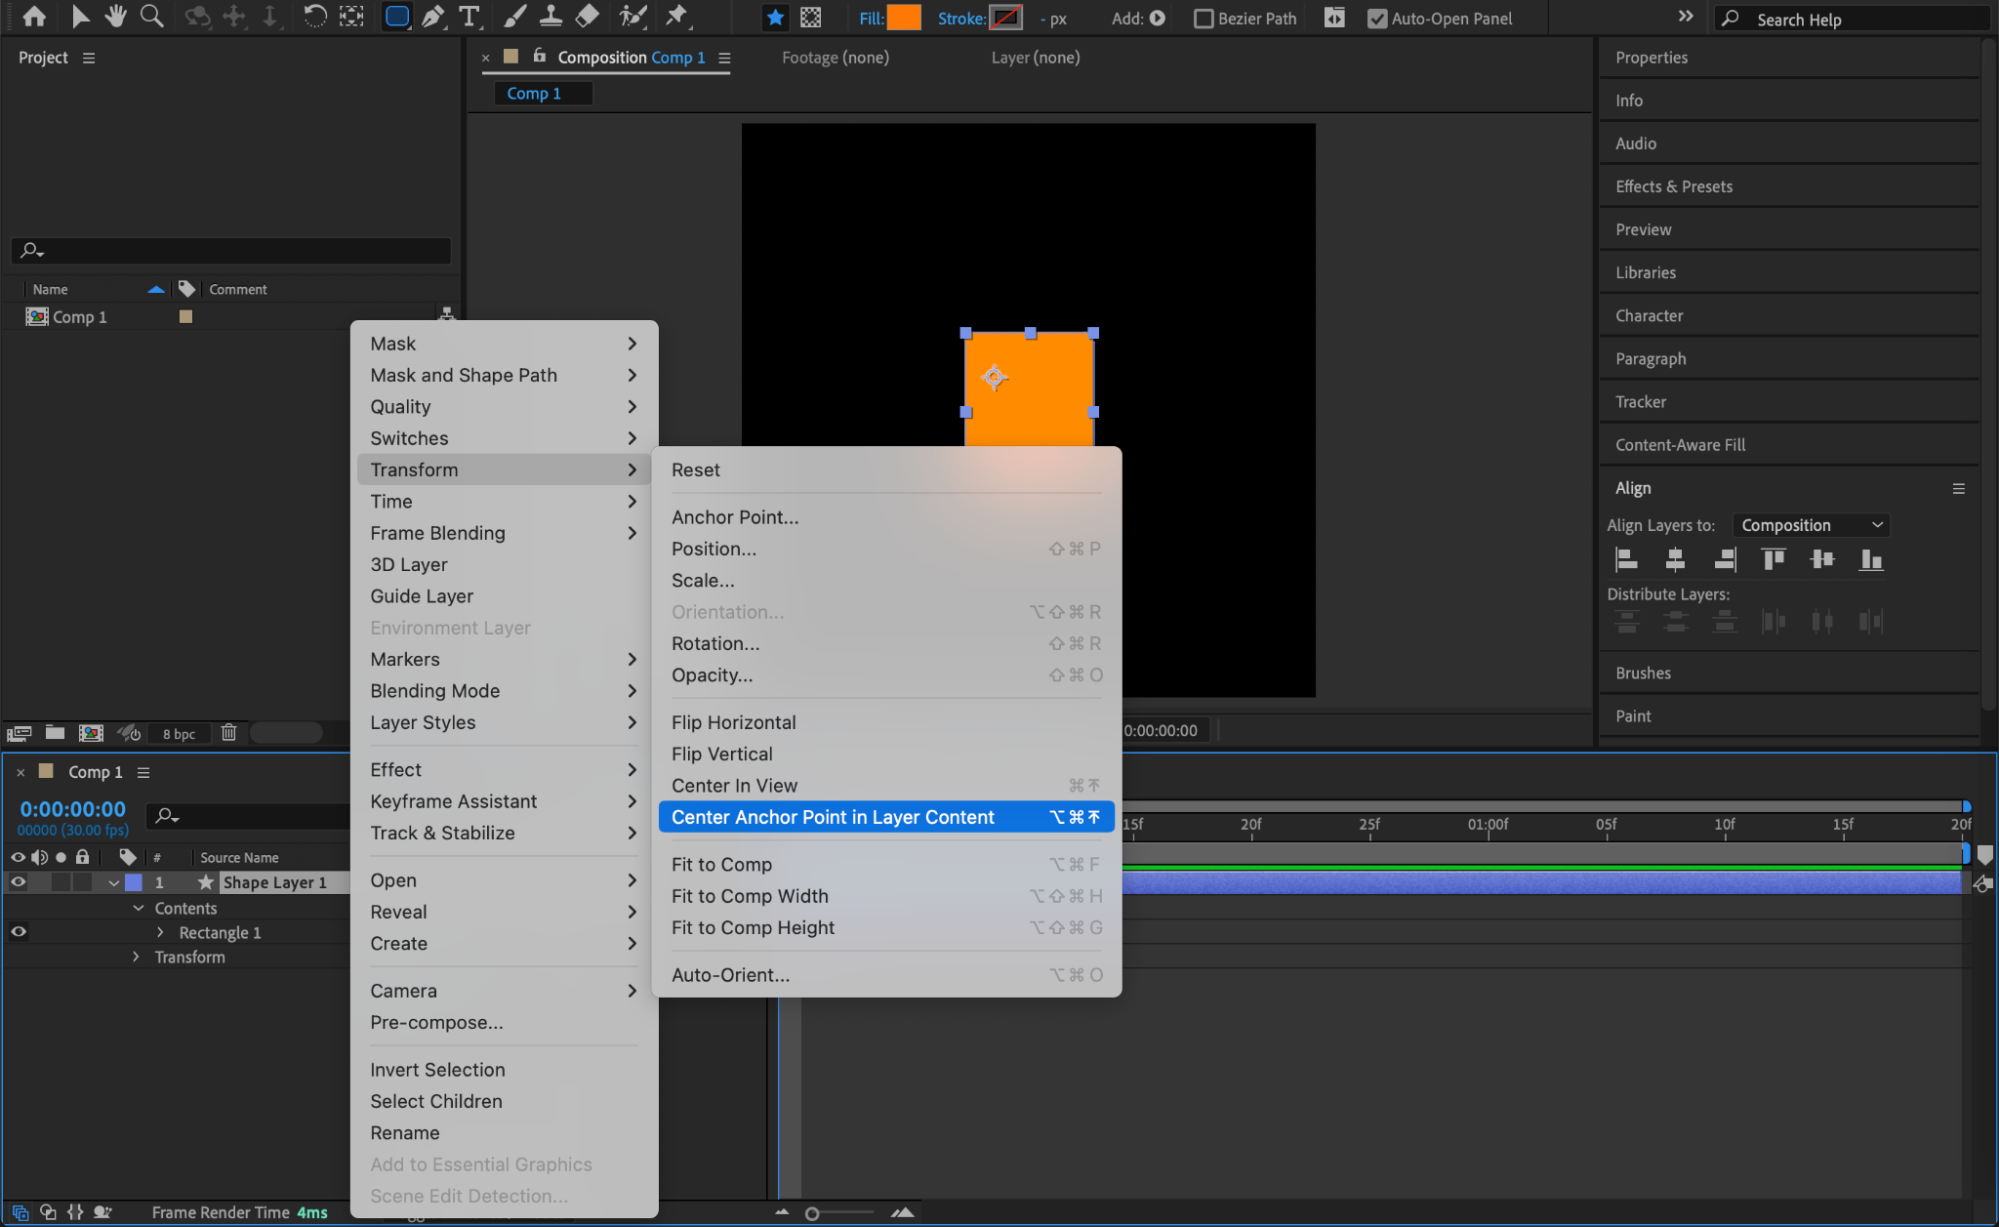Enable the Bezier Path checkbox
Viewport: 1999px width, 1227px height.
tap(1204, 18)
